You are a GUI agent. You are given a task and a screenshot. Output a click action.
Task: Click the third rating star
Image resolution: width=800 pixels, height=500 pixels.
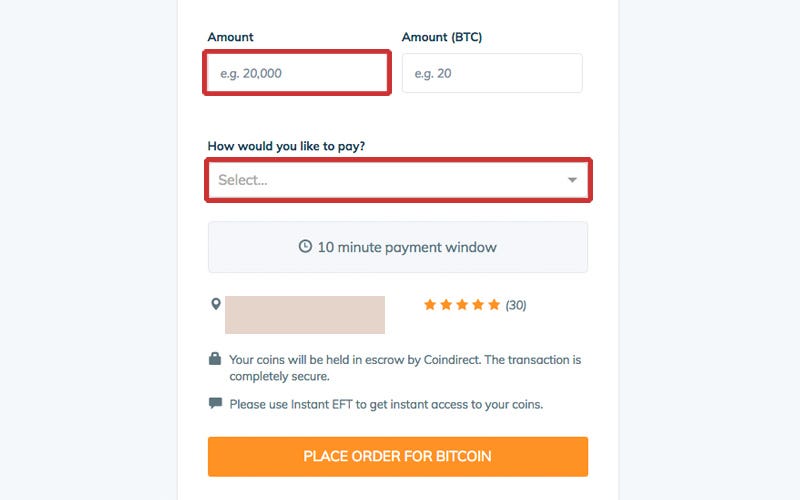click(x=462, y=305)
